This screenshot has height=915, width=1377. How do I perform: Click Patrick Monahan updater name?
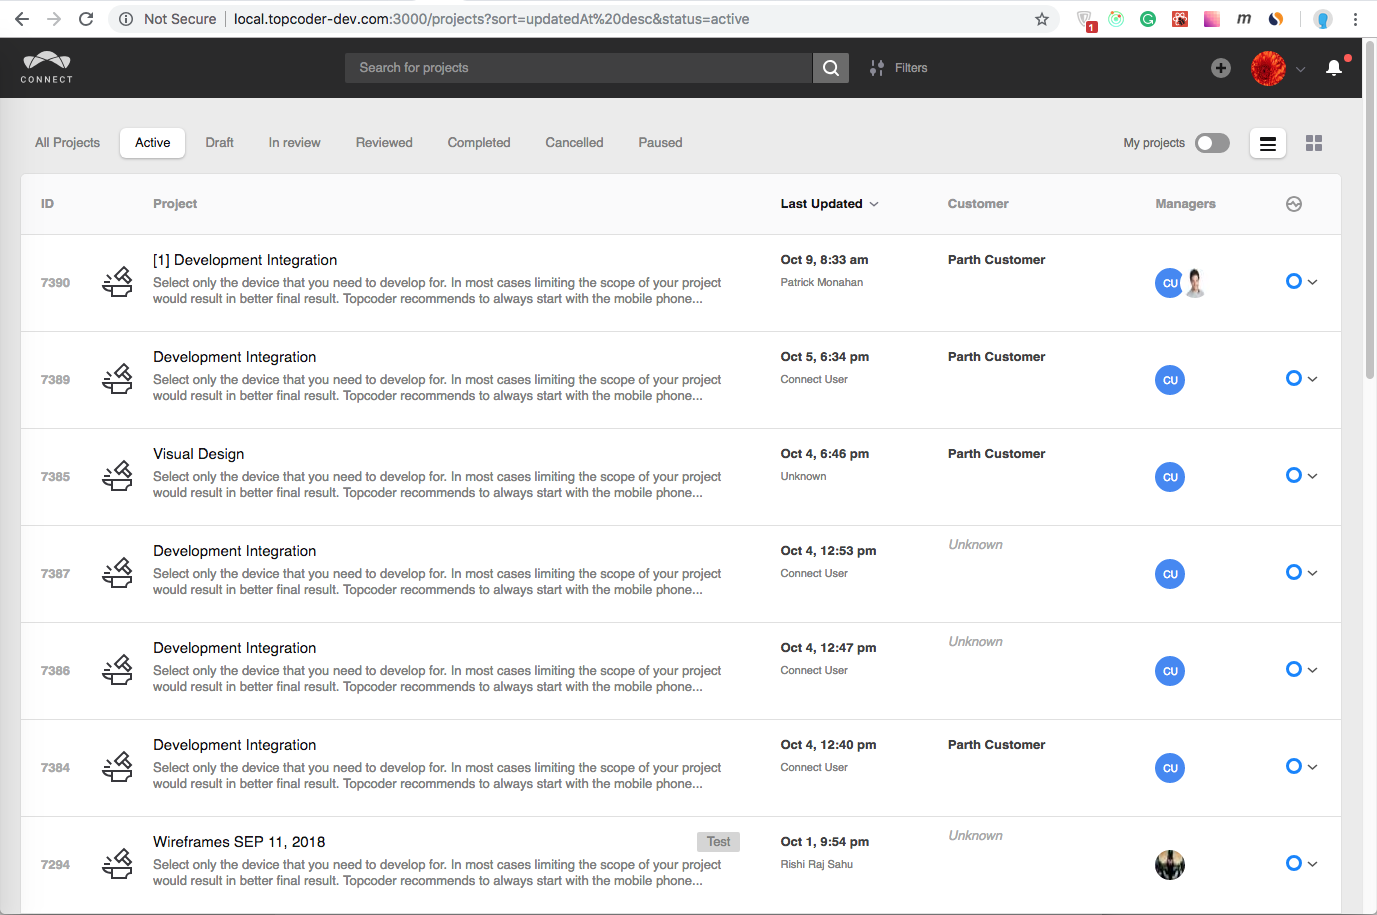[x=821, y=283]
